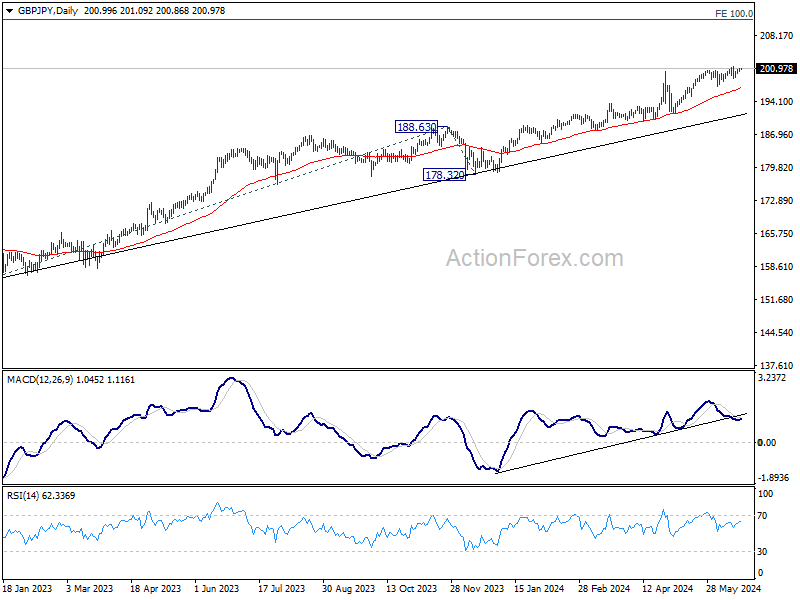Select the 13 Oct 2023 date label
Image resolution: width=800 pixels, height=600 pixels.
pos(412,588)
